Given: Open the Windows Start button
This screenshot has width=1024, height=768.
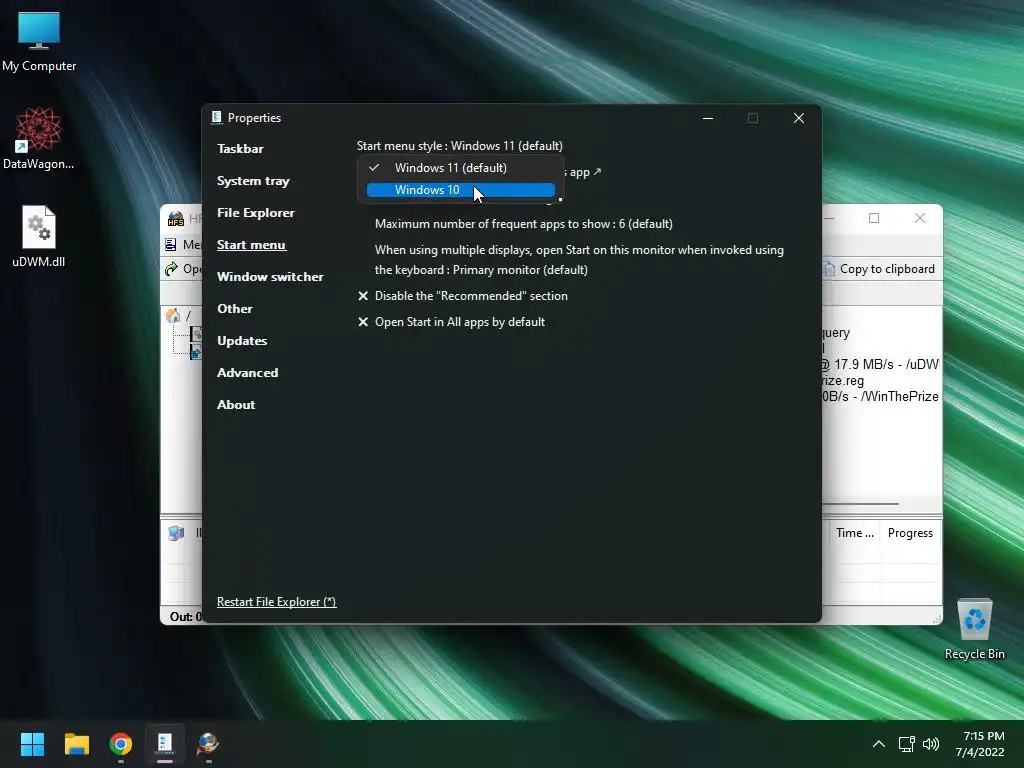Looking at the screenshot, I should tap(32, 744).
